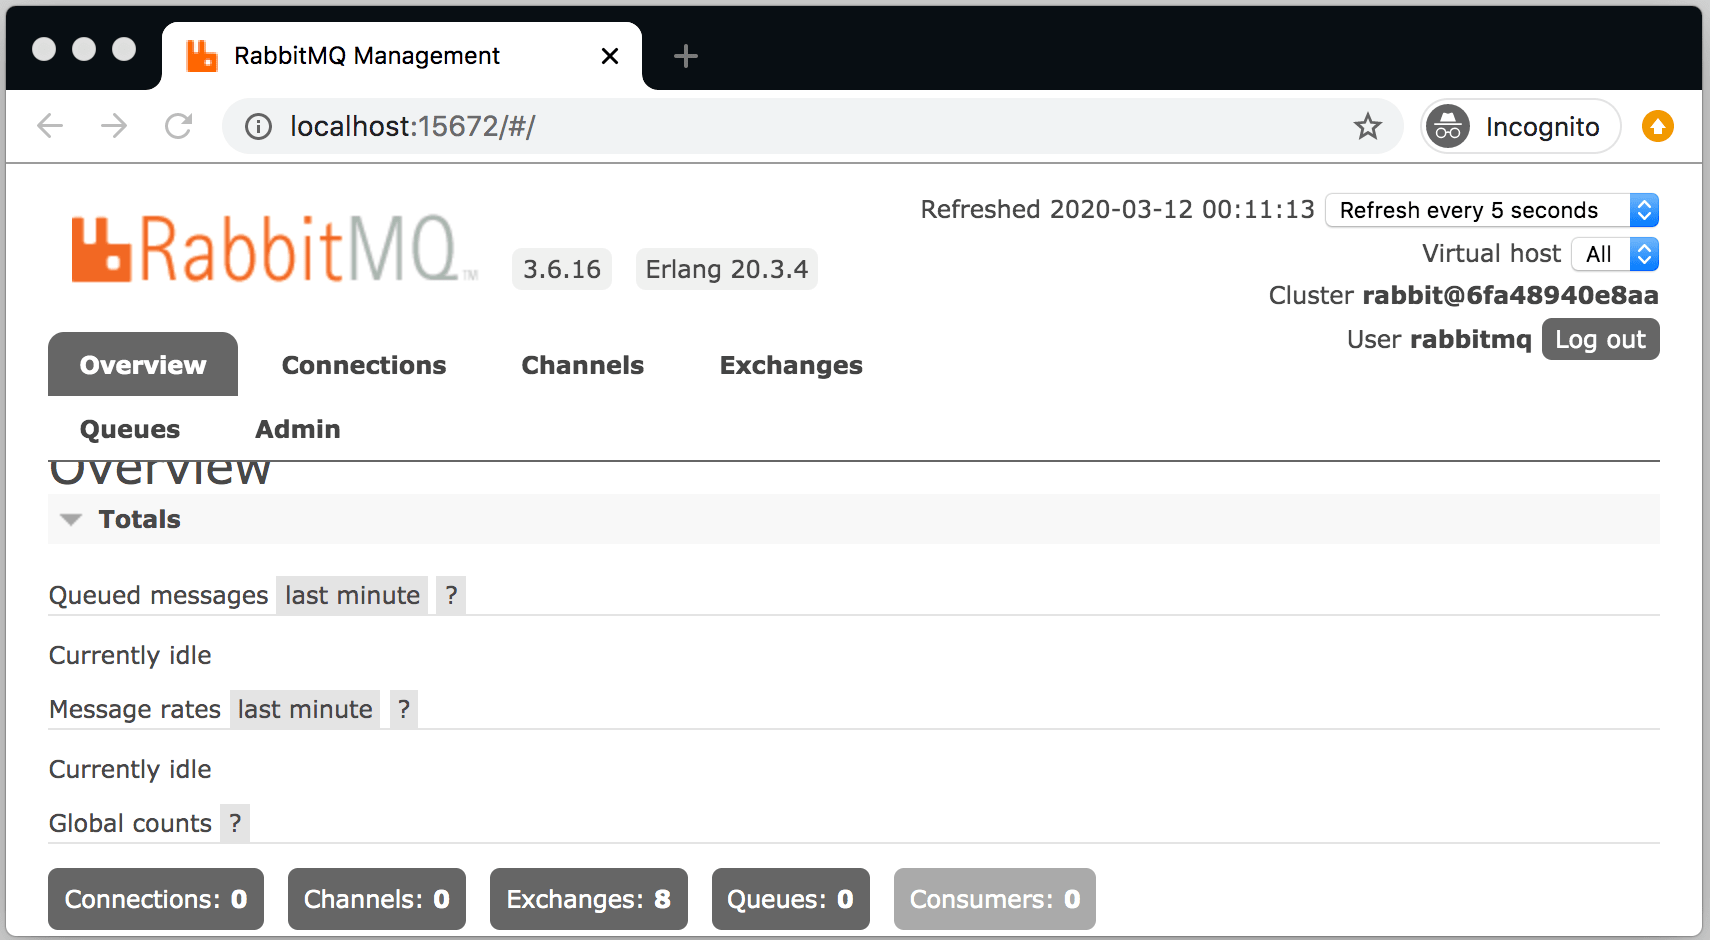Screen dimensions: 1710x940
Task: Open the Admin section
Action: [x=297, y=429]
